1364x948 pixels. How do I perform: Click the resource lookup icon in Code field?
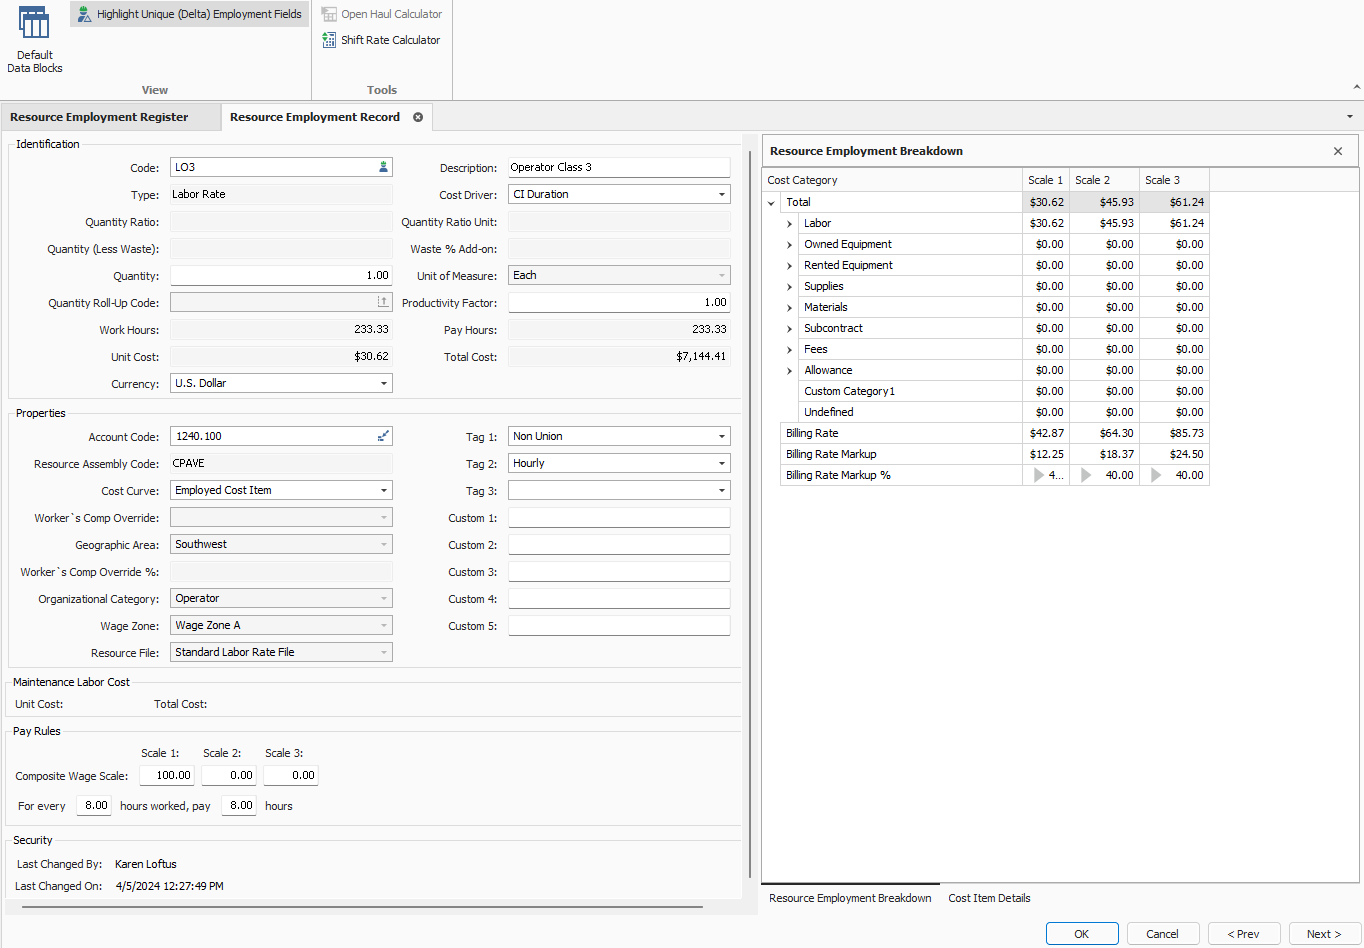383,167
